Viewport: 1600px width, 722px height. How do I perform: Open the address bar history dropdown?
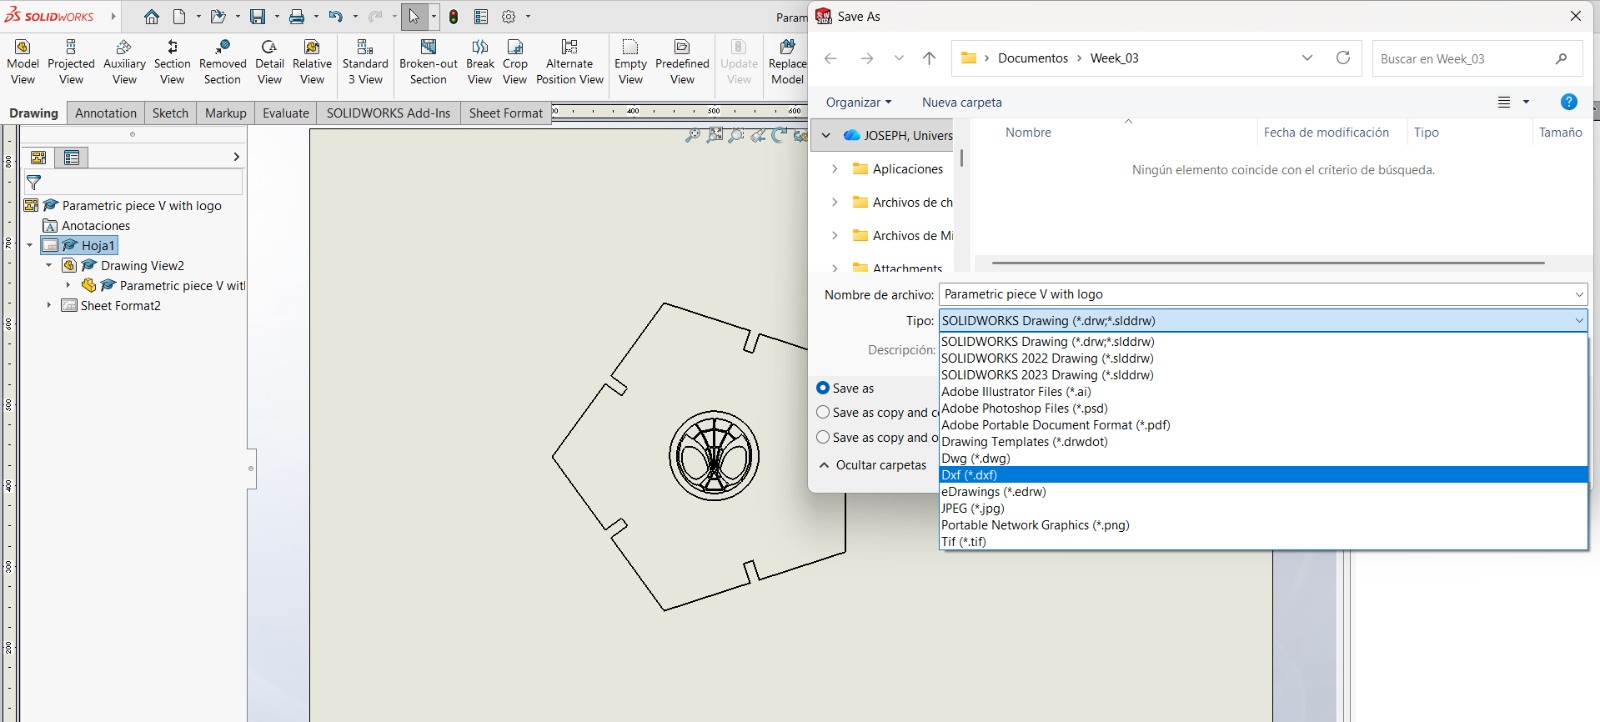pyautogui.click(x=1307, y=58)
